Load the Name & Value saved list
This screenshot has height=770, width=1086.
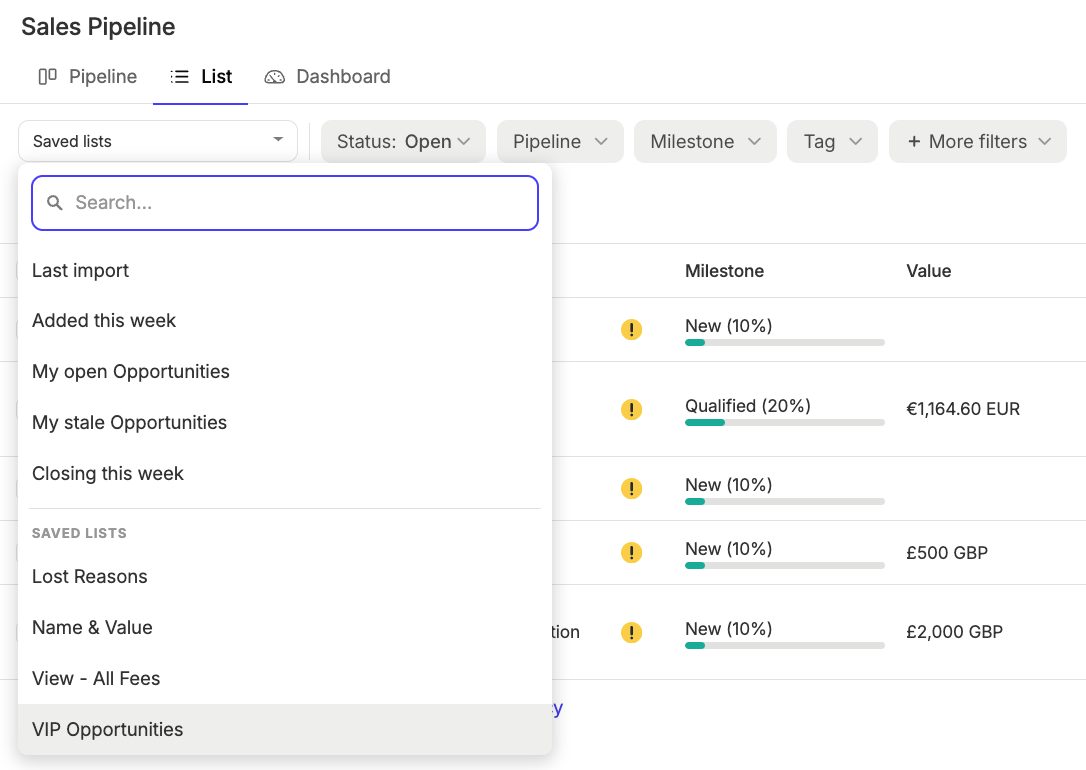click(285, 627)
